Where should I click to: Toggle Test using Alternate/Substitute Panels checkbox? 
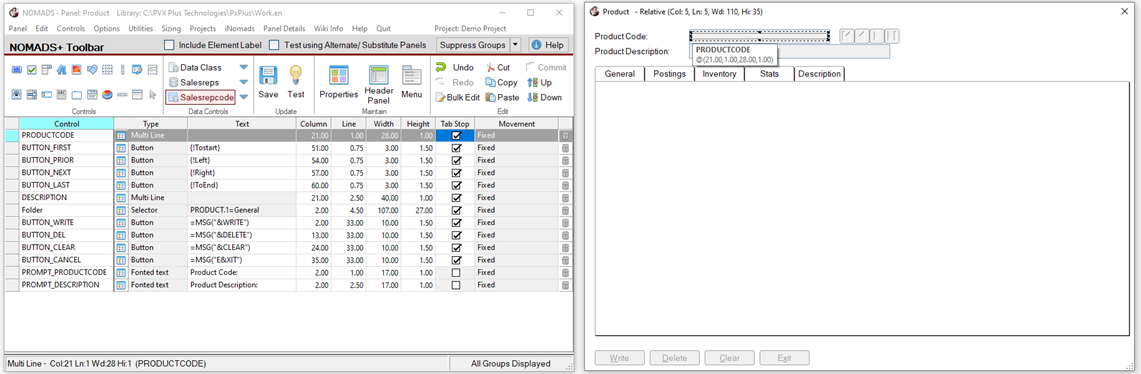coord(274,45)
